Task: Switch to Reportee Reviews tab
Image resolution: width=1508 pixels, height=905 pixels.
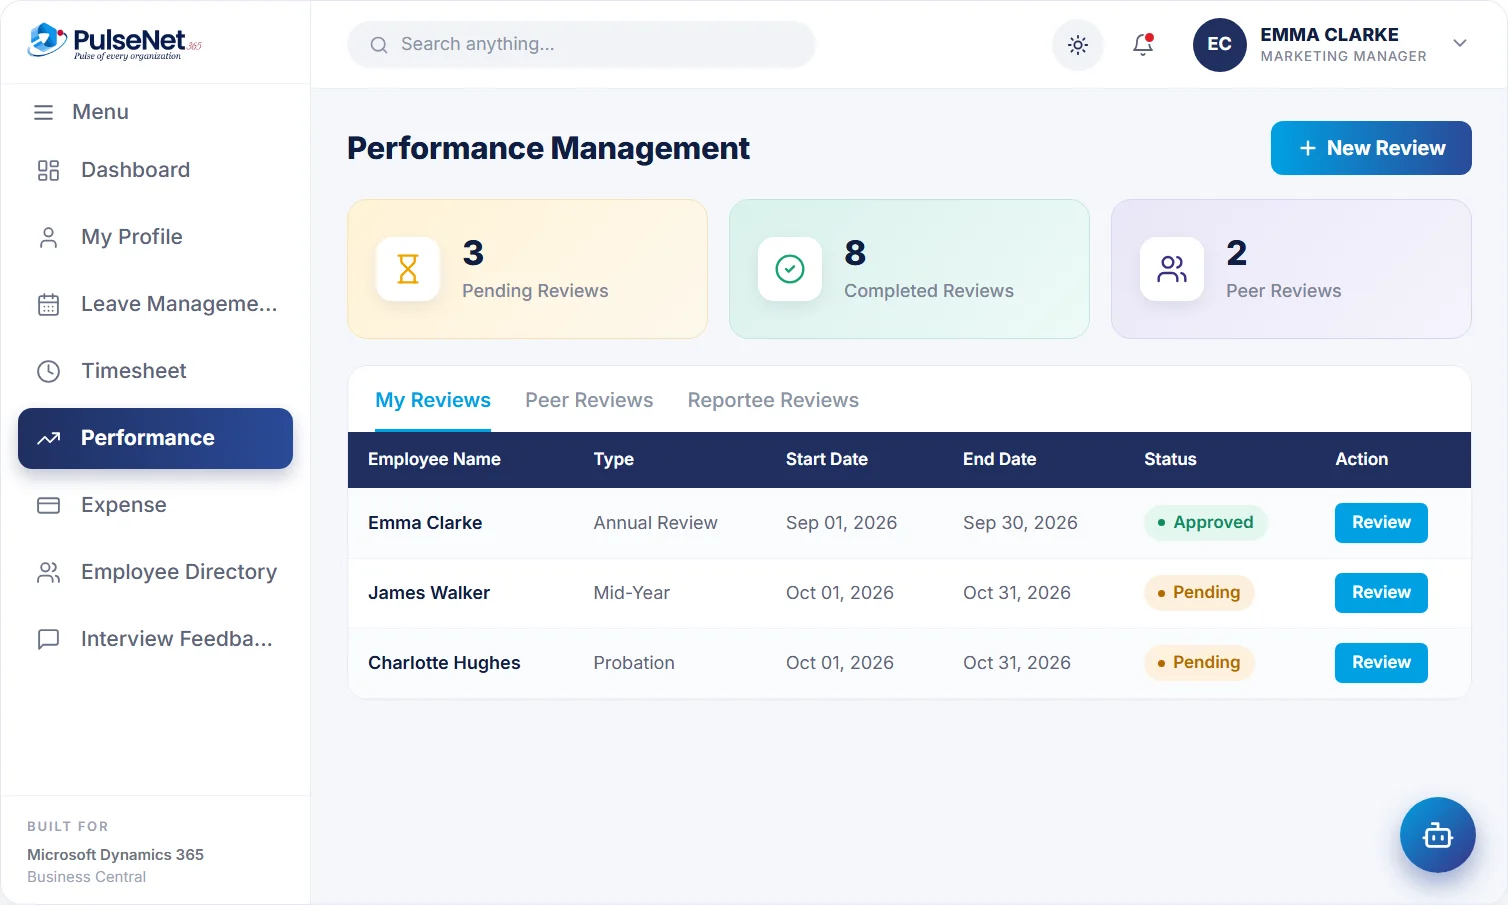Action: click(x=773, y=400)
